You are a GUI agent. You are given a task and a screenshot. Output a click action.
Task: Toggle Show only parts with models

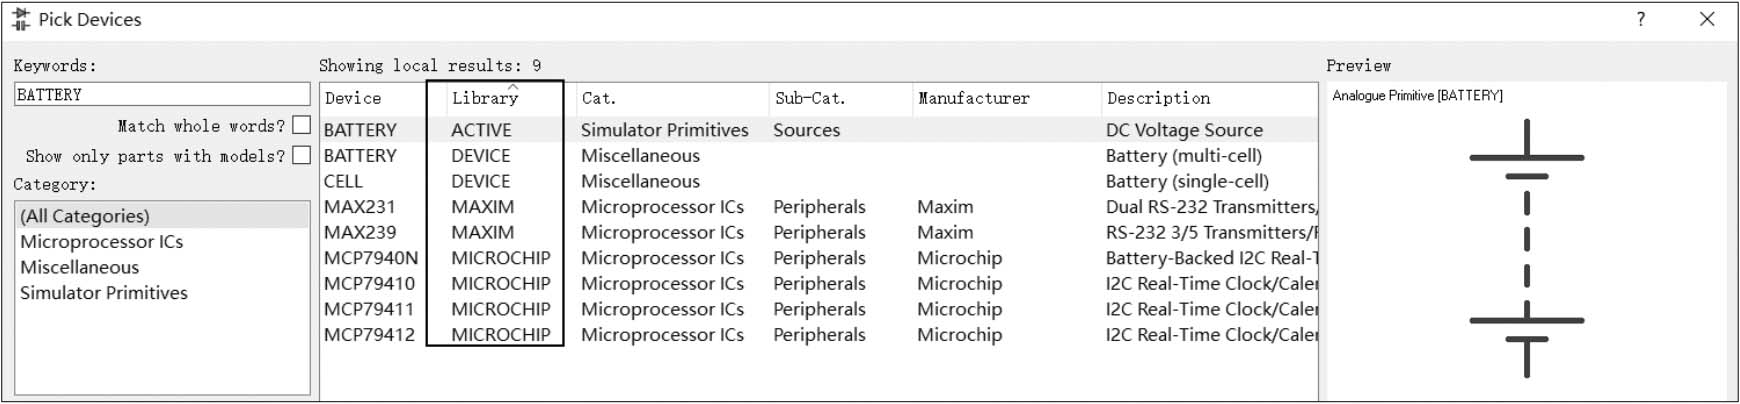tap(301, 155)
